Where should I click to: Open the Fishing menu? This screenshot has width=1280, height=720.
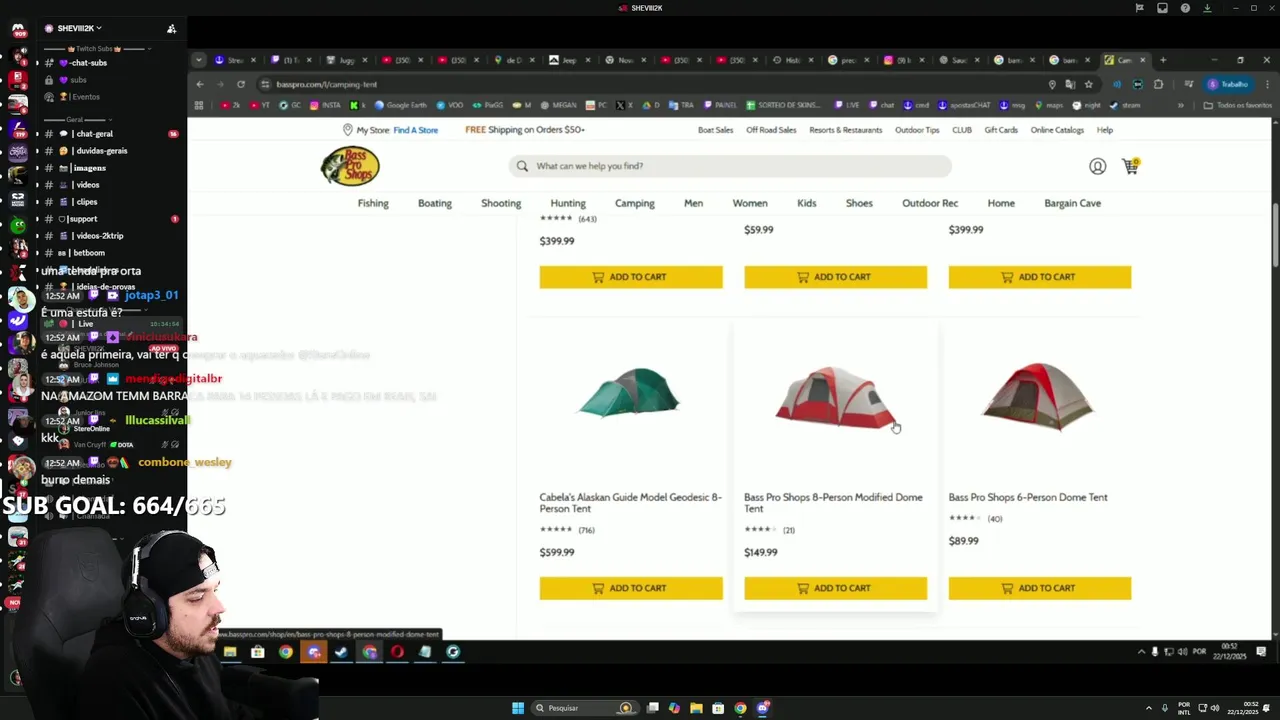(x=373, y=203)
